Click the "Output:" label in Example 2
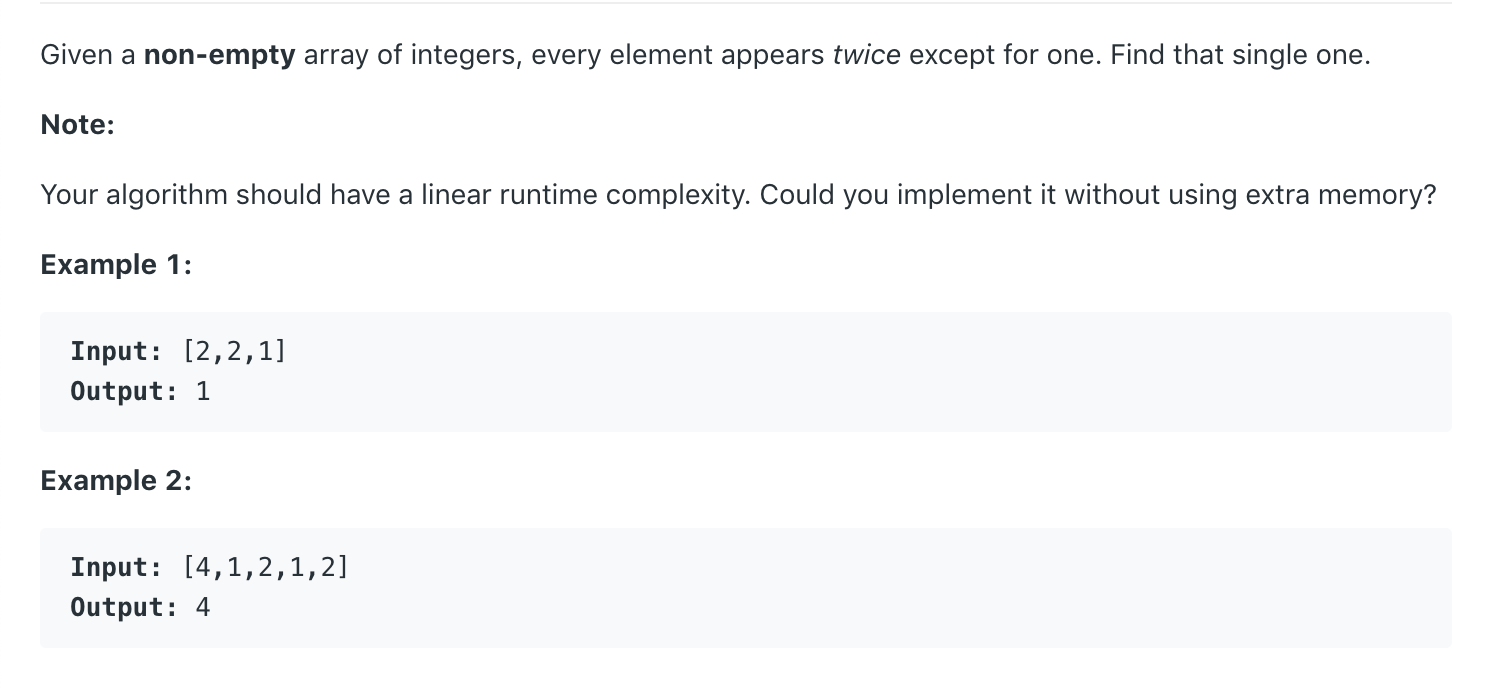This screenshot has height=688, width=1492. (x=124, y=607)
